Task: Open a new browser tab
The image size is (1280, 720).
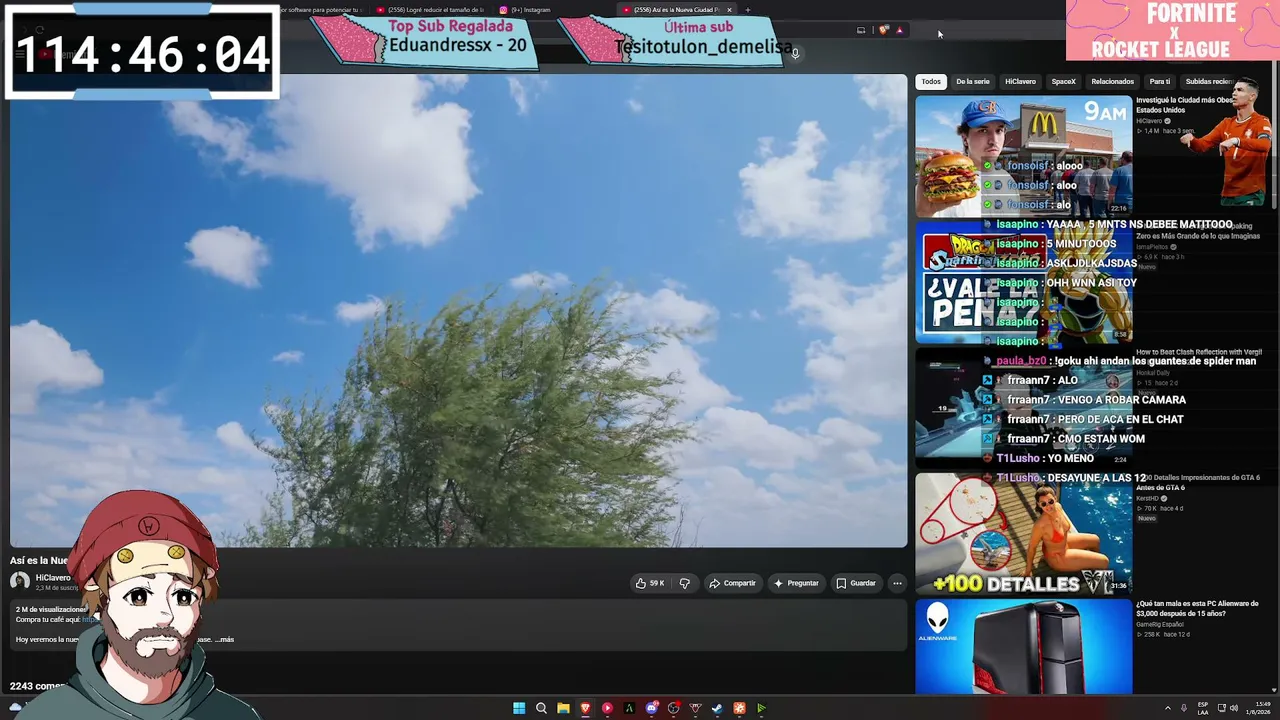Action: click(747, 10)
